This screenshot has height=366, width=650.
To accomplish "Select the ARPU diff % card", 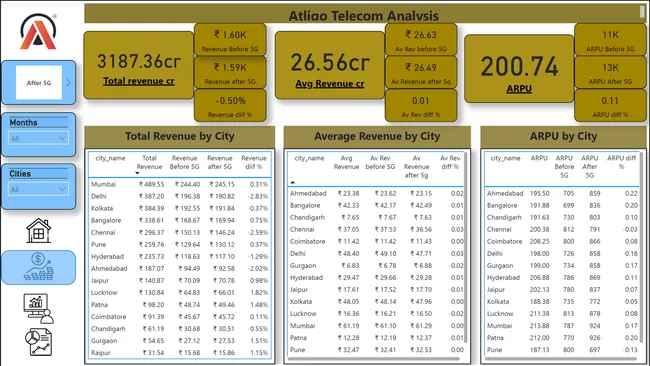I will point(610,105).
